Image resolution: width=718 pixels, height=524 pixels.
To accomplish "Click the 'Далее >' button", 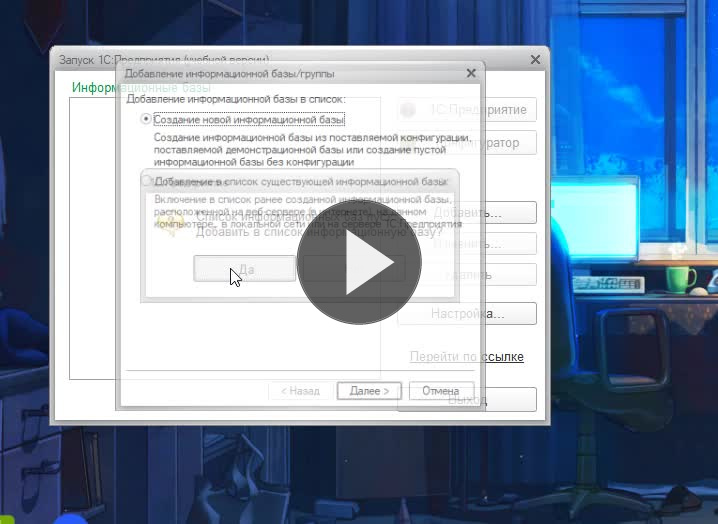I will 369,391.
